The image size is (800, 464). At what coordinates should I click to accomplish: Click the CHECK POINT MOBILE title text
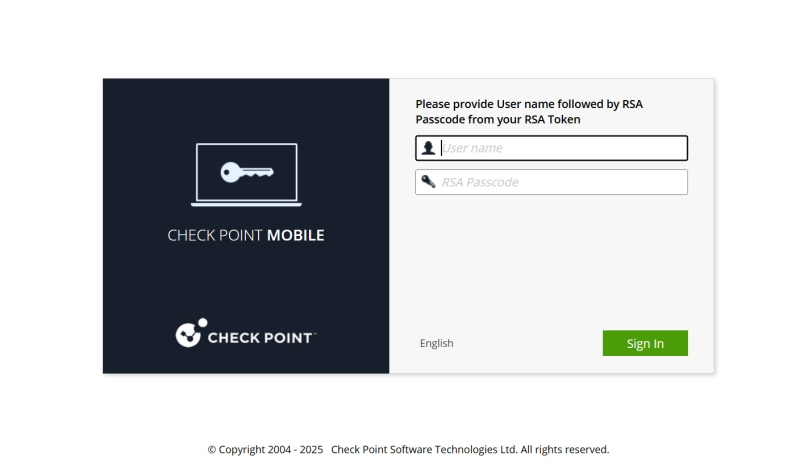coord(246,236)
